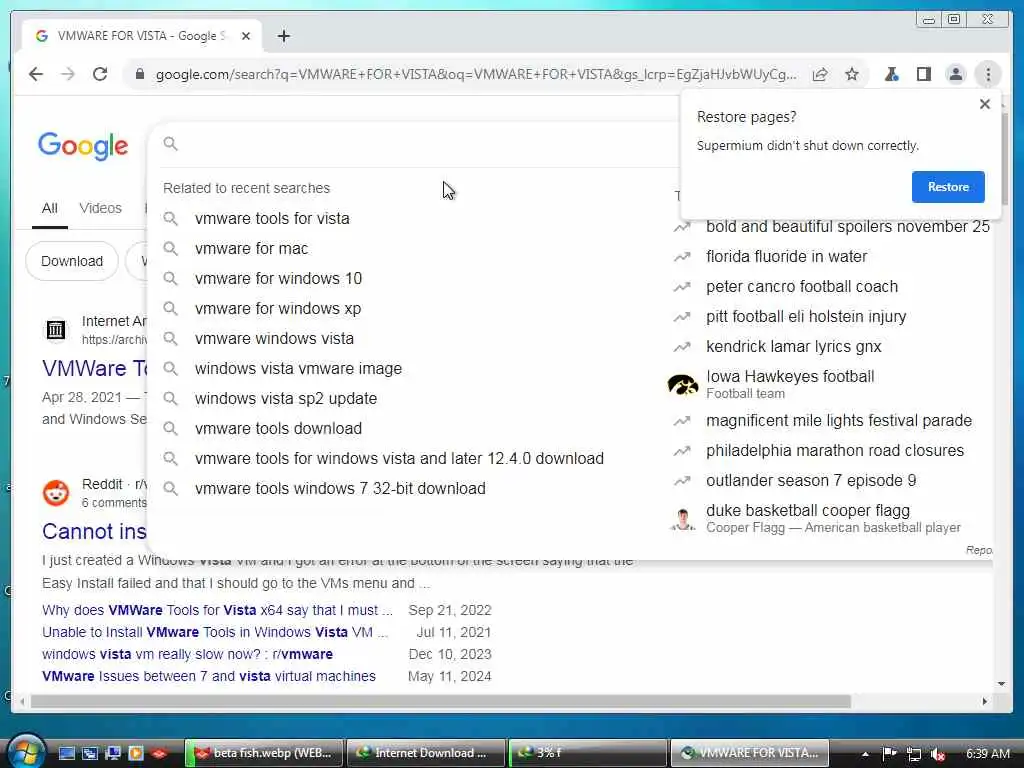Screen dimensions: 1024x768
Task: Switch to the Videos results tab
Action: pos(101,208)
